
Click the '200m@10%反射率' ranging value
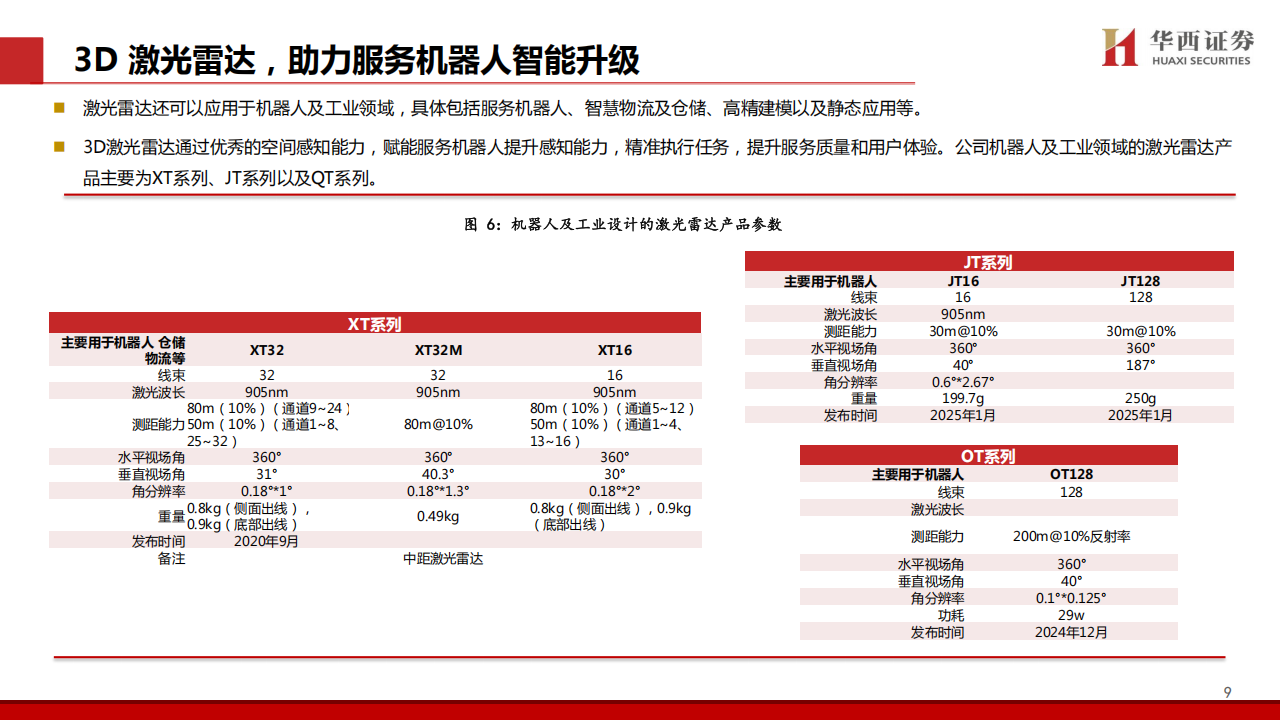(x=1071, y=536)
